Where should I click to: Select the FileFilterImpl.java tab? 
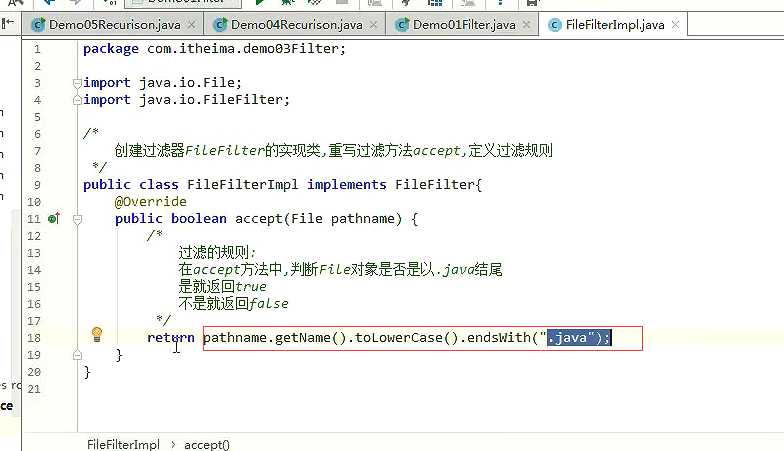[615, 24]
